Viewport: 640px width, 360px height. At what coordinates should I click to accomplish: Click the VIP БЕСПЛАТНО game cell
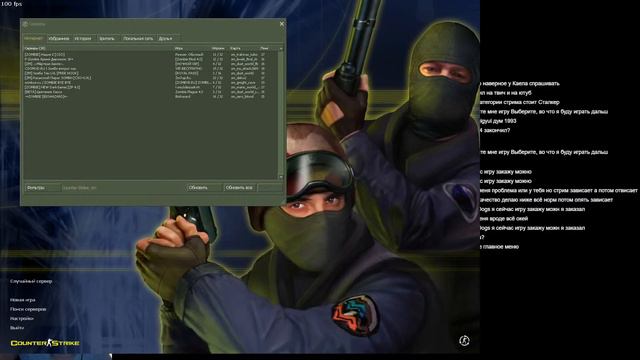tap(188, 69)
